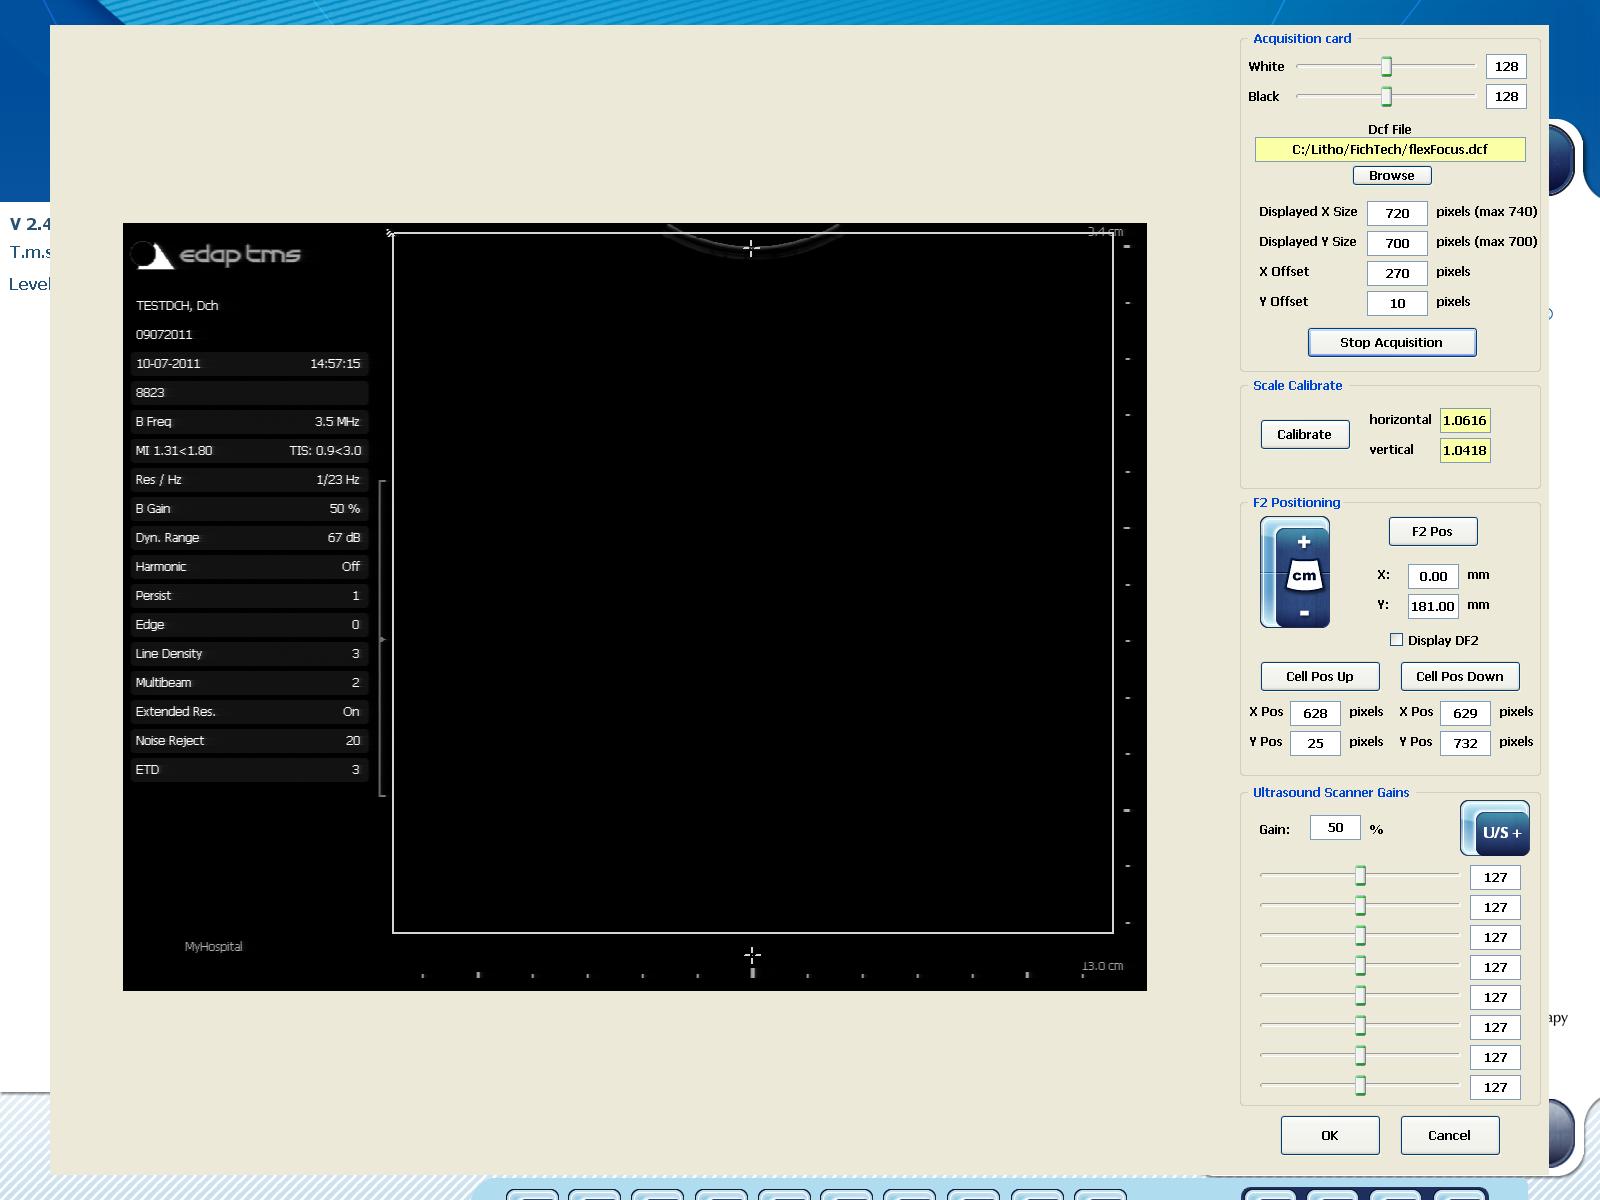Click plus on the cm depth control

coord(1303,542)
